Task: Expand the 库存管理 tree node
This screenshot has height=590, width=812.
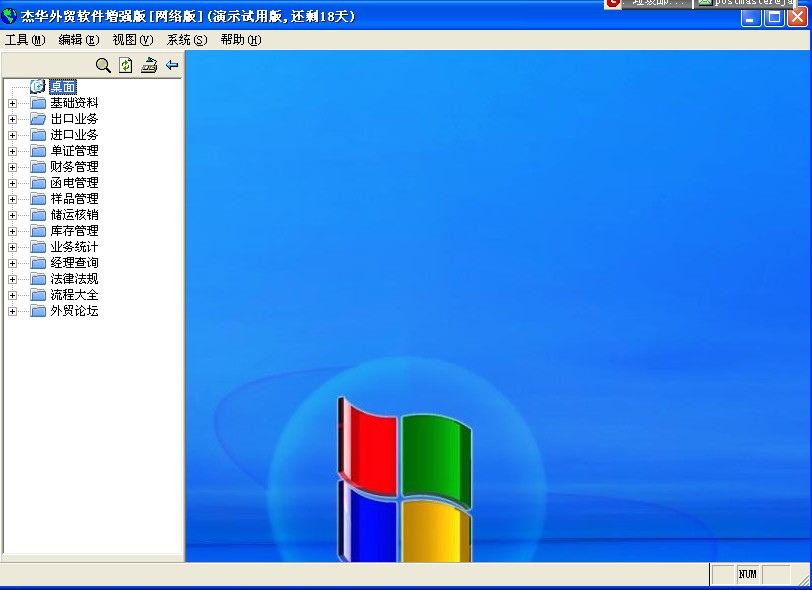Action: coord(12,232)
